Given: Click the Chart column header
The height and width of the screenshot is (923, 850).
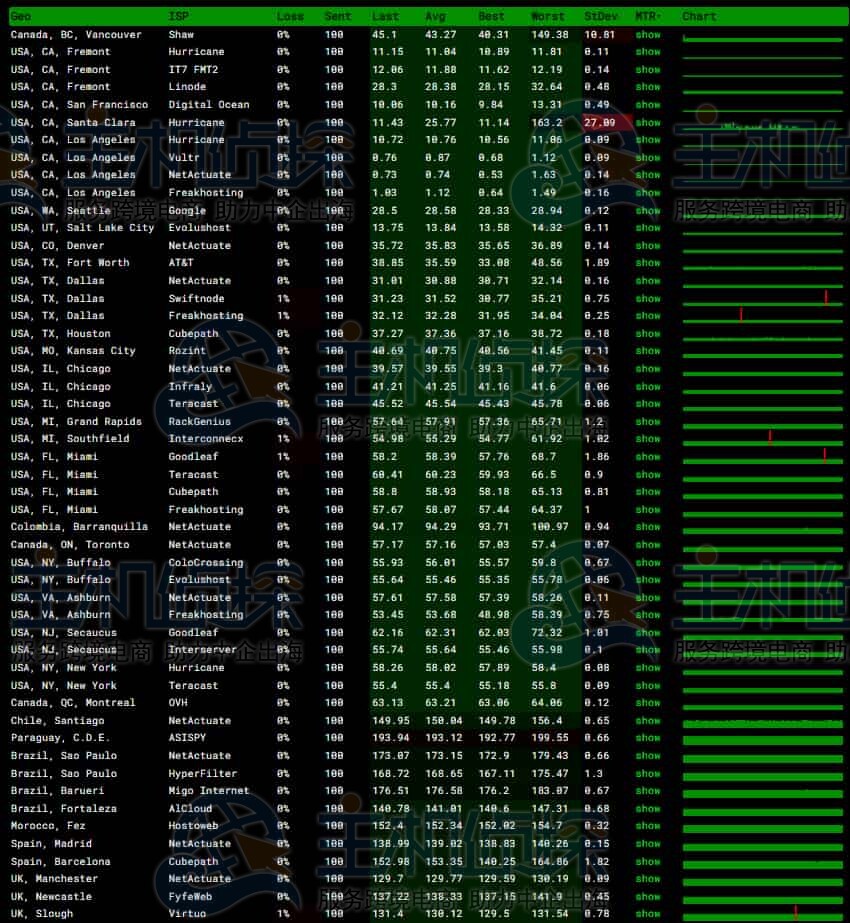Looking at the screenshot, I should click(699, 17).
